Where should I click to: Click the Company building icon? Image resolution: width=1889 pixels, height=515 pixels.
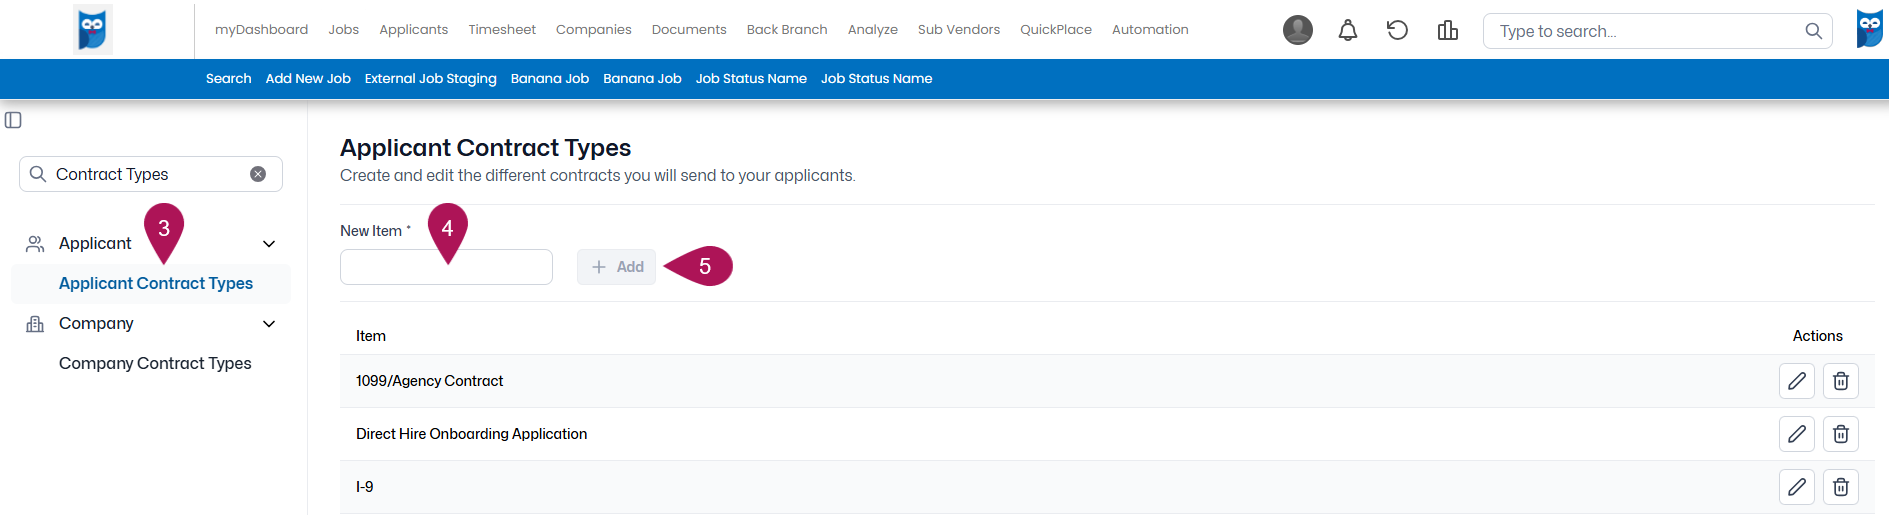pyautogui.click(x=35, y=324)
